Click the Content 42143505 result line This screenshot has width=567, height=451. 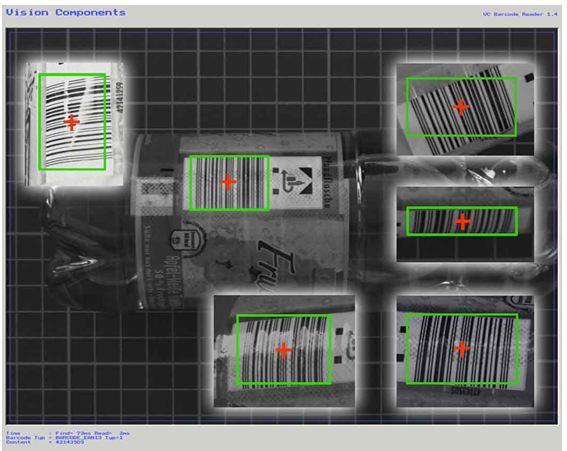45,442
